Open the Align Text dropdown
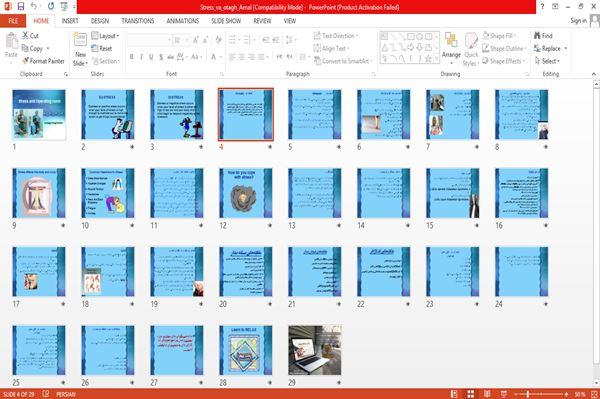This screenshot has width=600, height=399. [x=331, y=48]
